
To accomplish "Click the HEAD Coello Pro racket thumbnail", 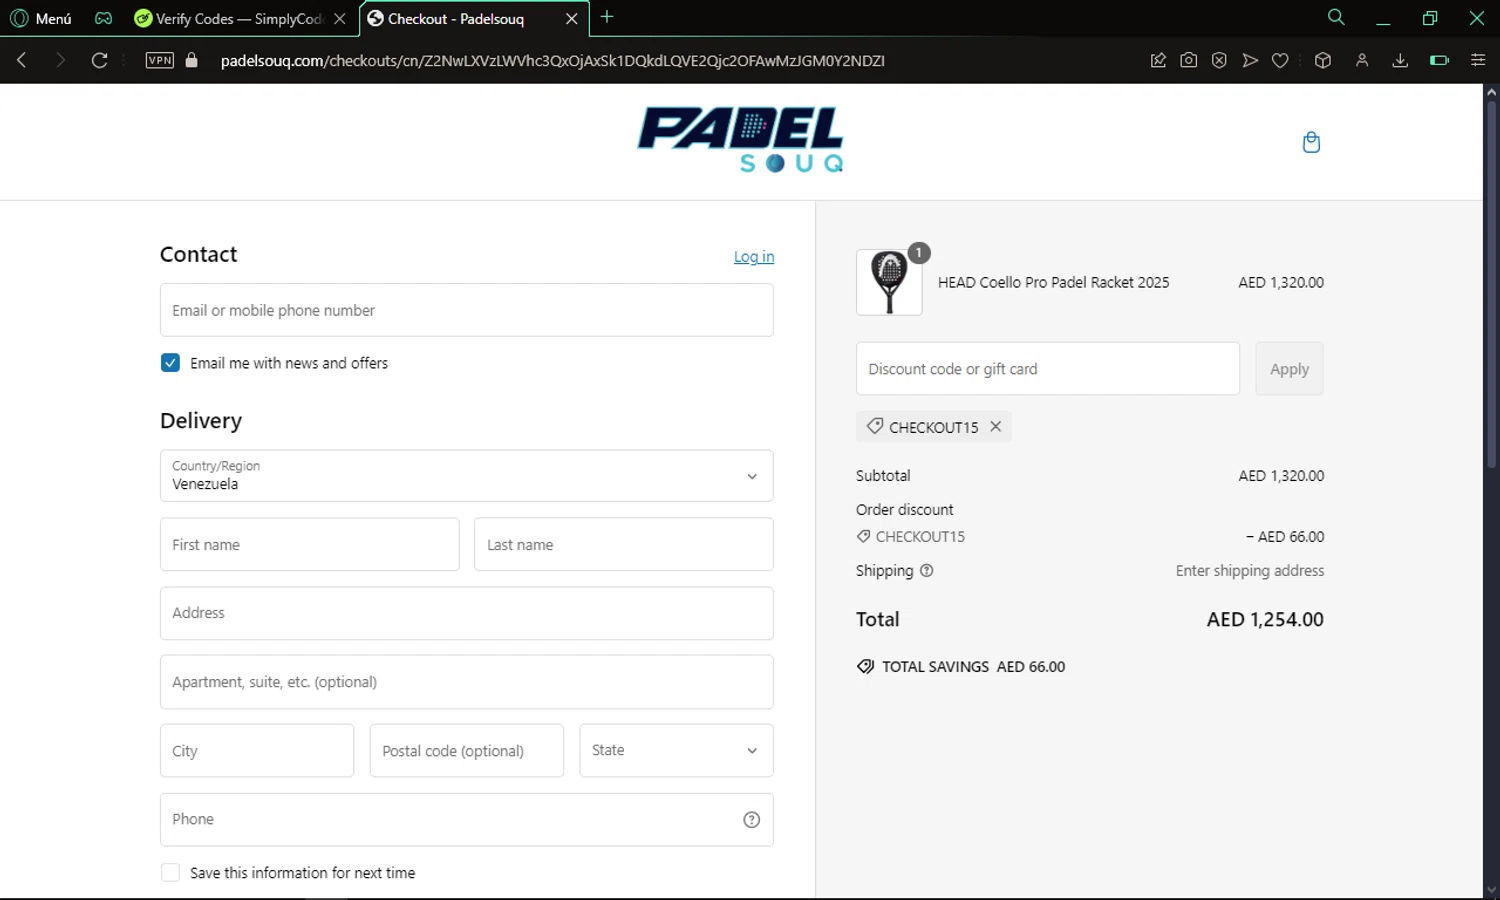I will [889, 282].
